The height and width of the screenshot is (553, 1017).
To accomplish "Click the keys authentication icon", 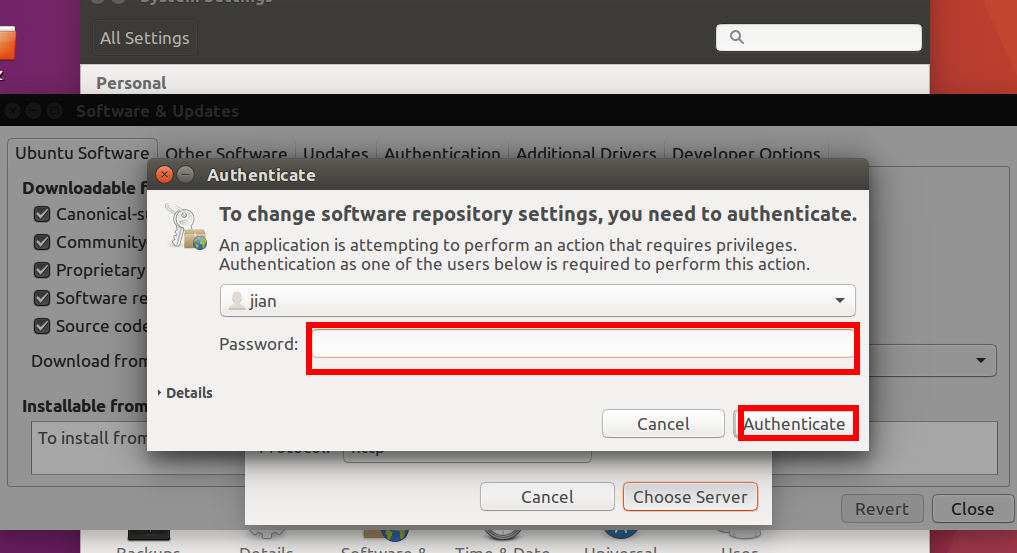I will (186, 226).
